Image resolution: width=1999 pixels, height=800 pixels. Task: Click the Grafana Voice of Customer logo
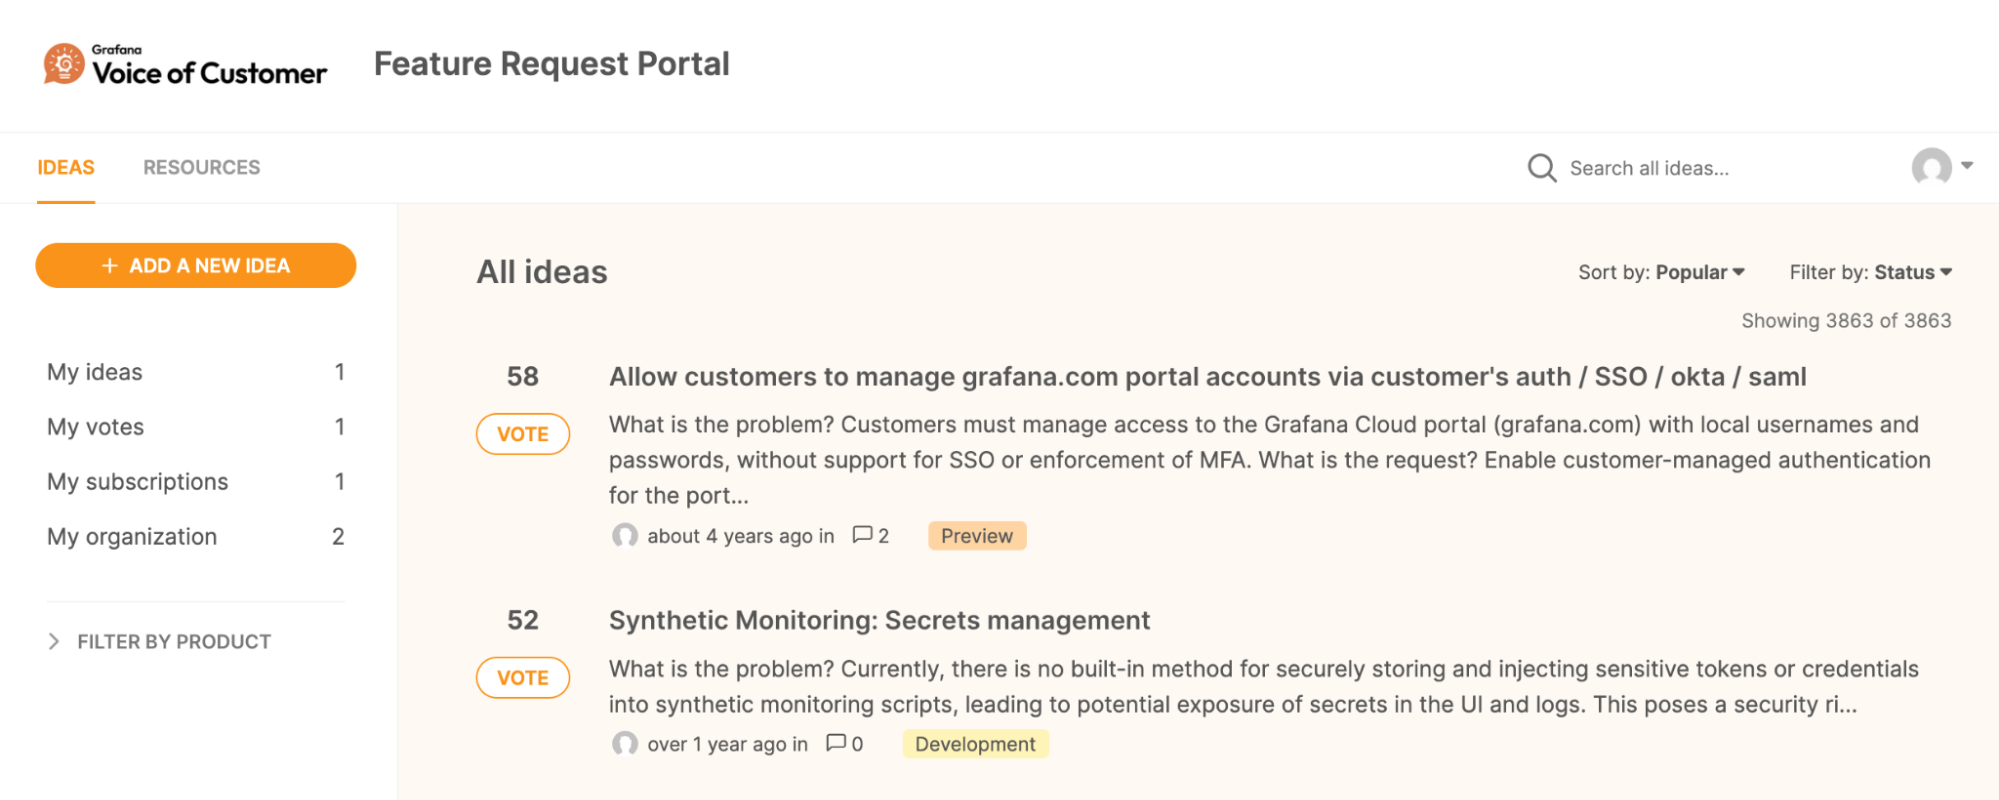185,65
